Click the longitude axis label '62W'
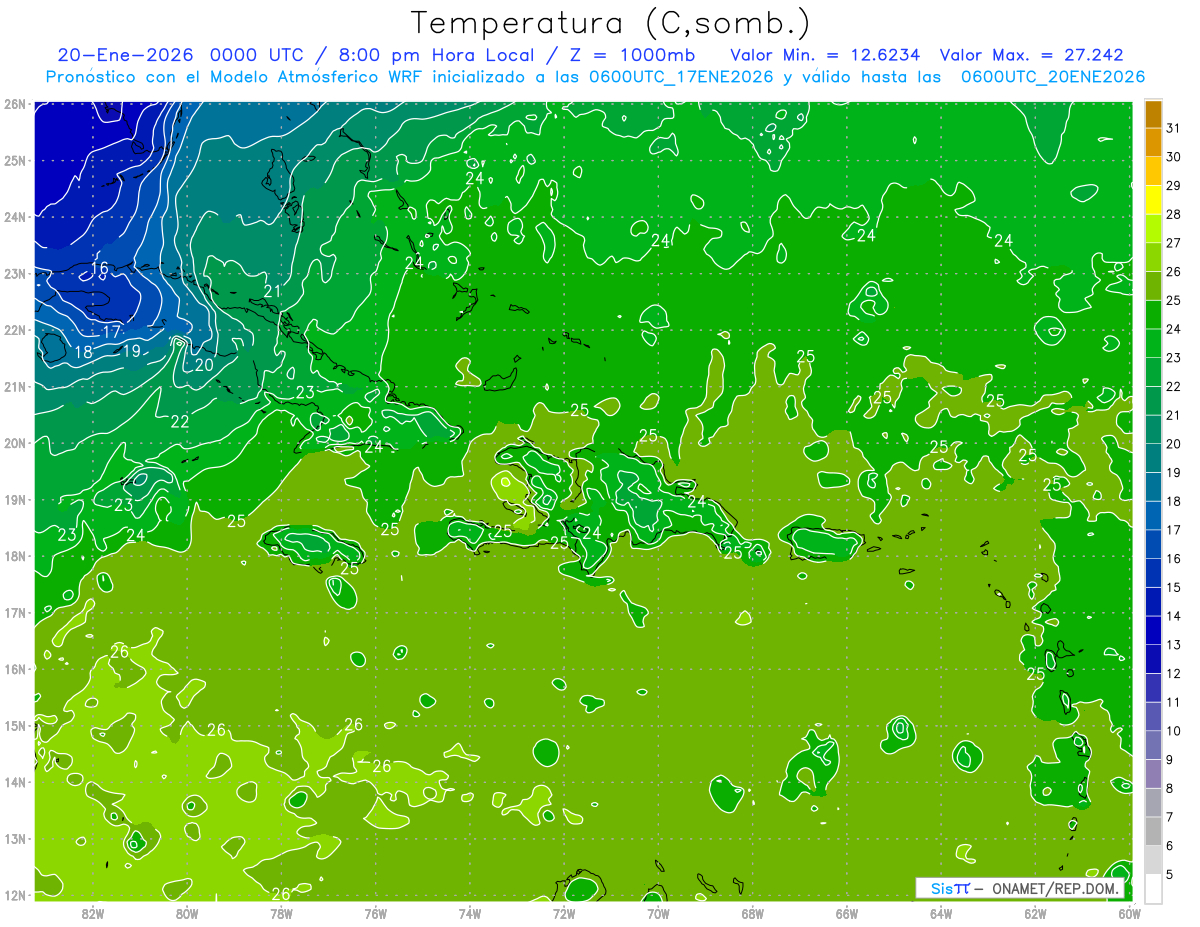This screenshot has width=1200, height=927. click(x=1035, y=913)
